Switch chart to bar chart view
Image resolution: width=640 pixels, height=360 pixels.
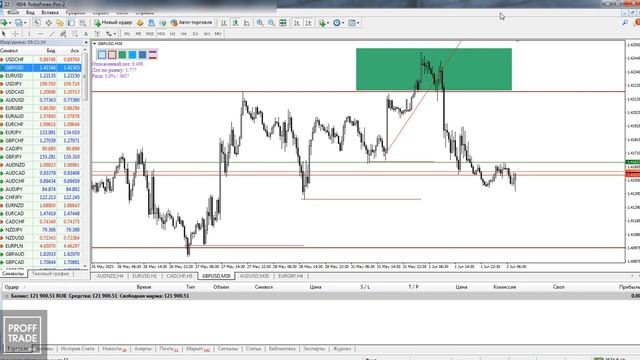224,23
